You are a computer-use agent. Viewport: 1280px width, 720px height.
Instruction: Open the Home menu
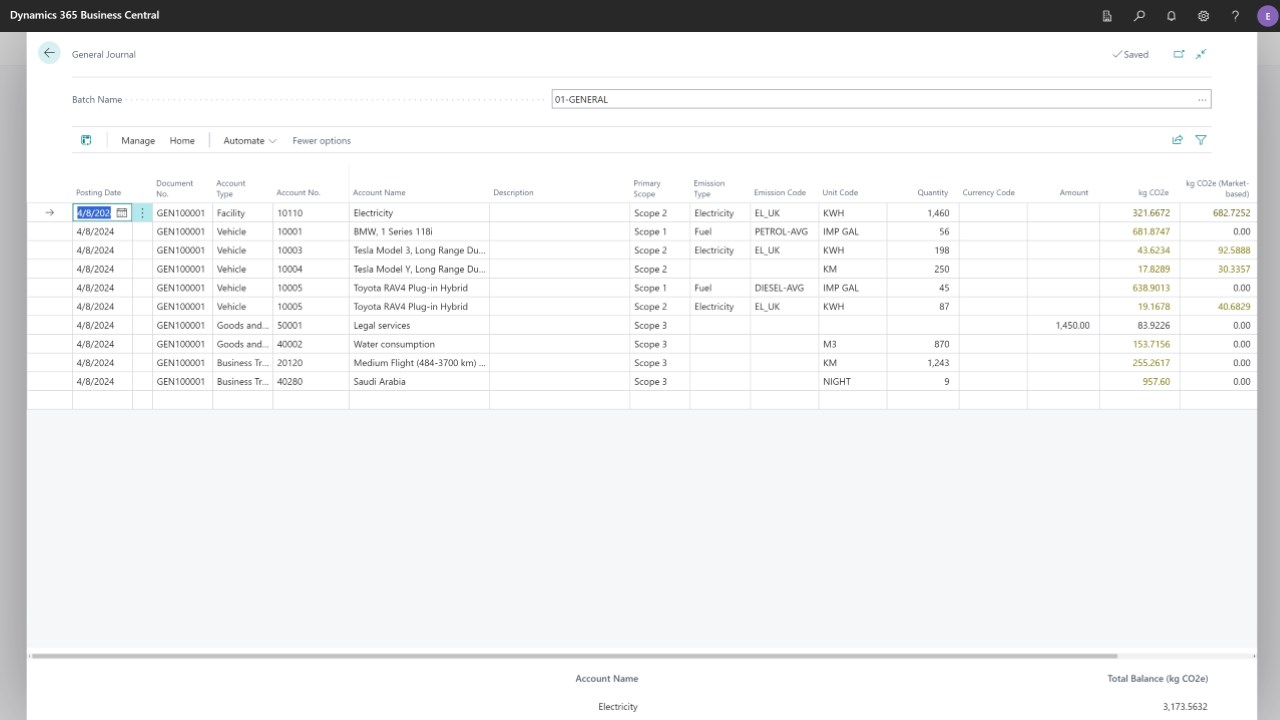(182, 141)
